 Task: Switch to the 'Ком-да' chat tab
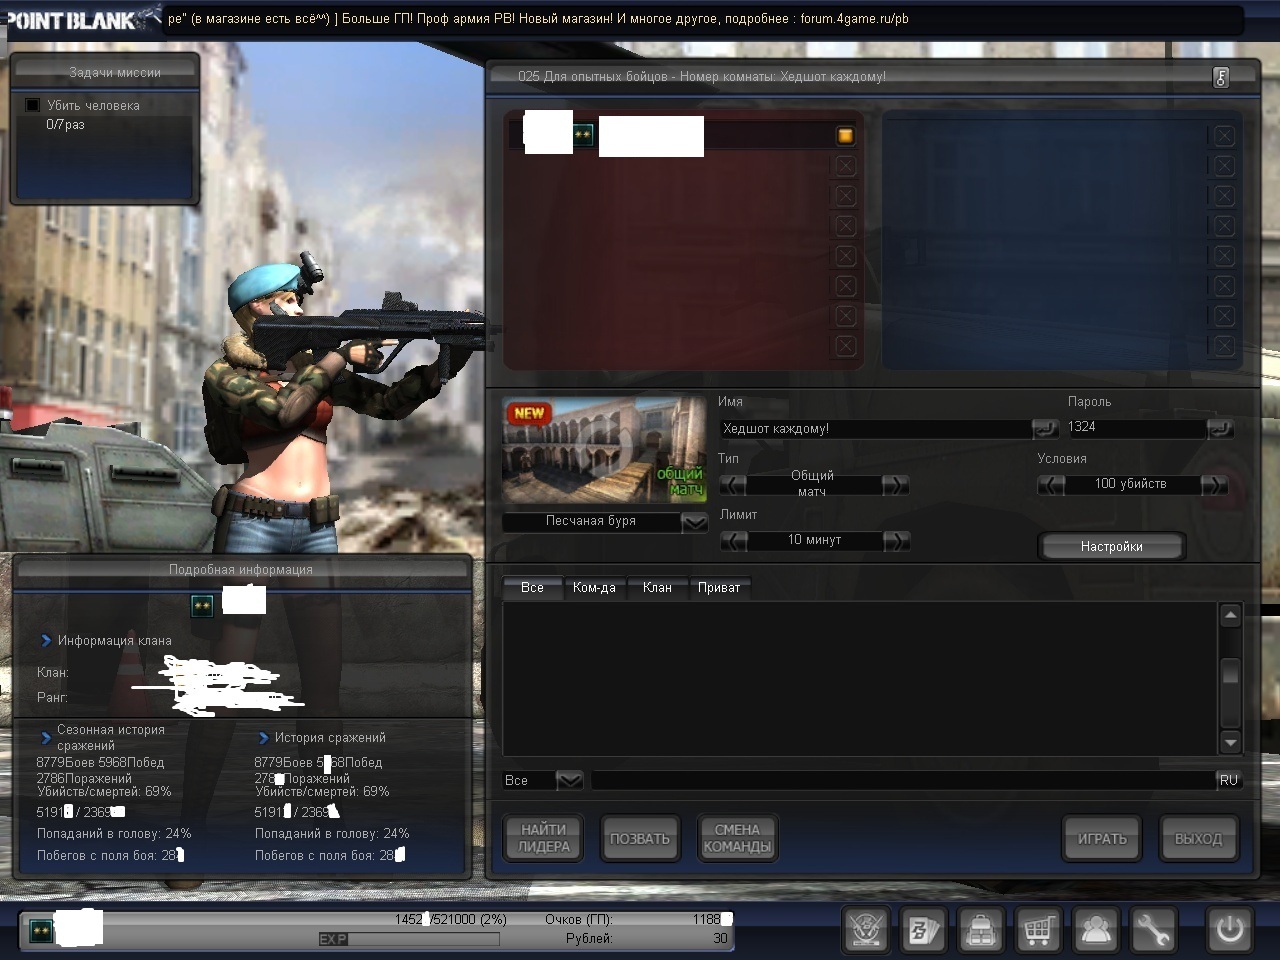[x=594, y=588]
